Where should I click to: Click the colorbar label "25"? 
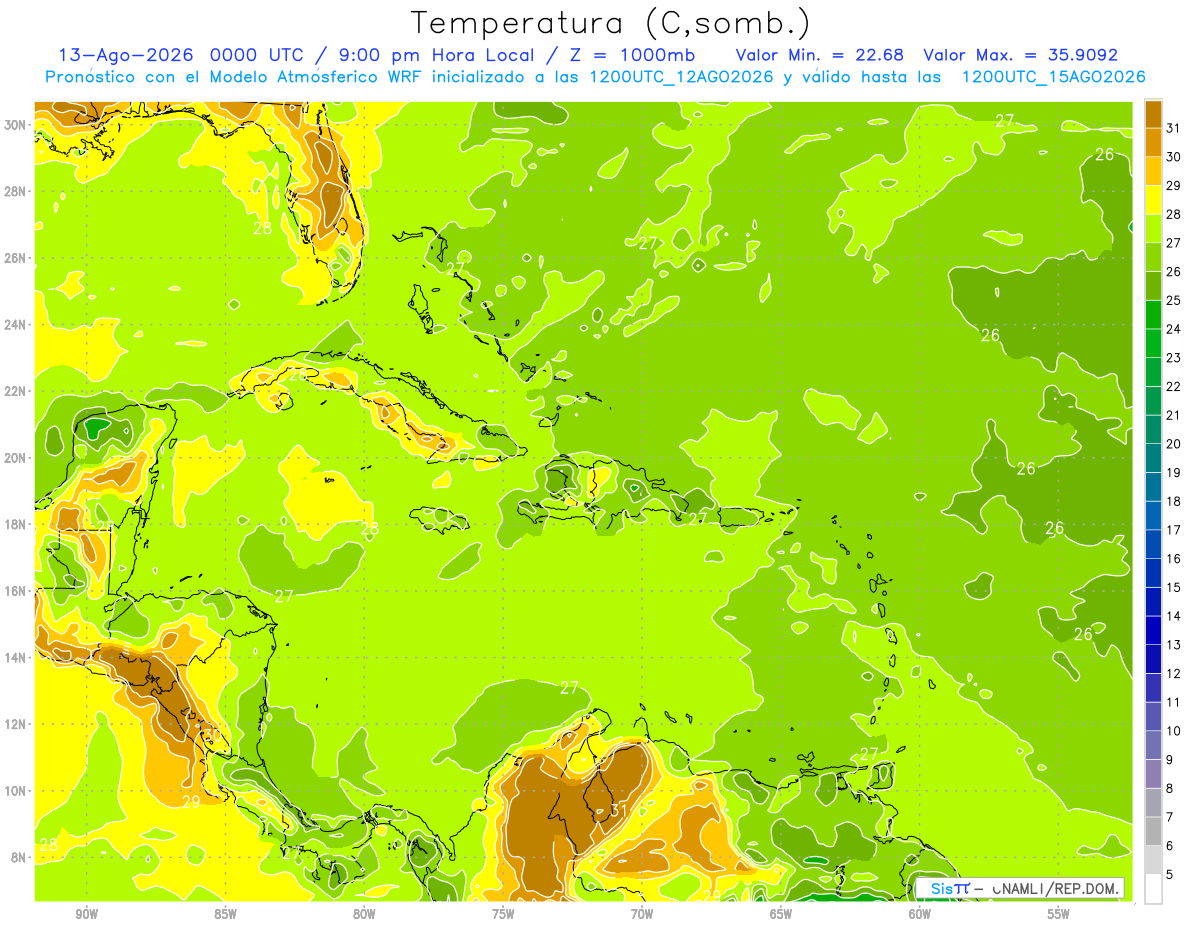click(x=1174, y=300)
